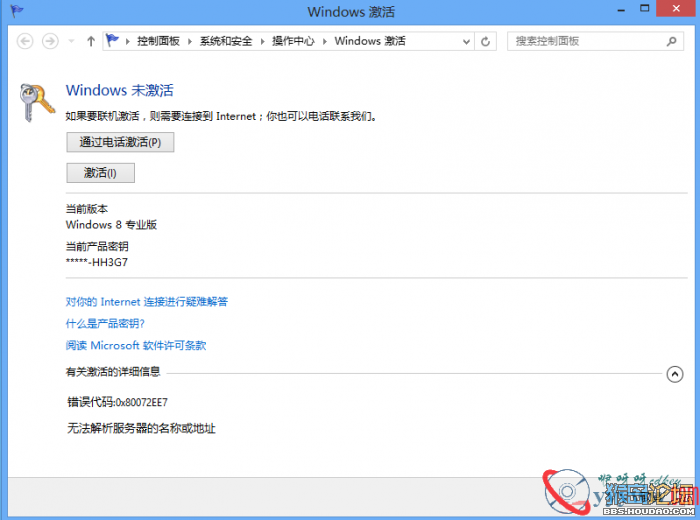The width and height of the screenshot is (700, 520).
Task: Go back using the back arrow
Action: (x=25, y=42)
